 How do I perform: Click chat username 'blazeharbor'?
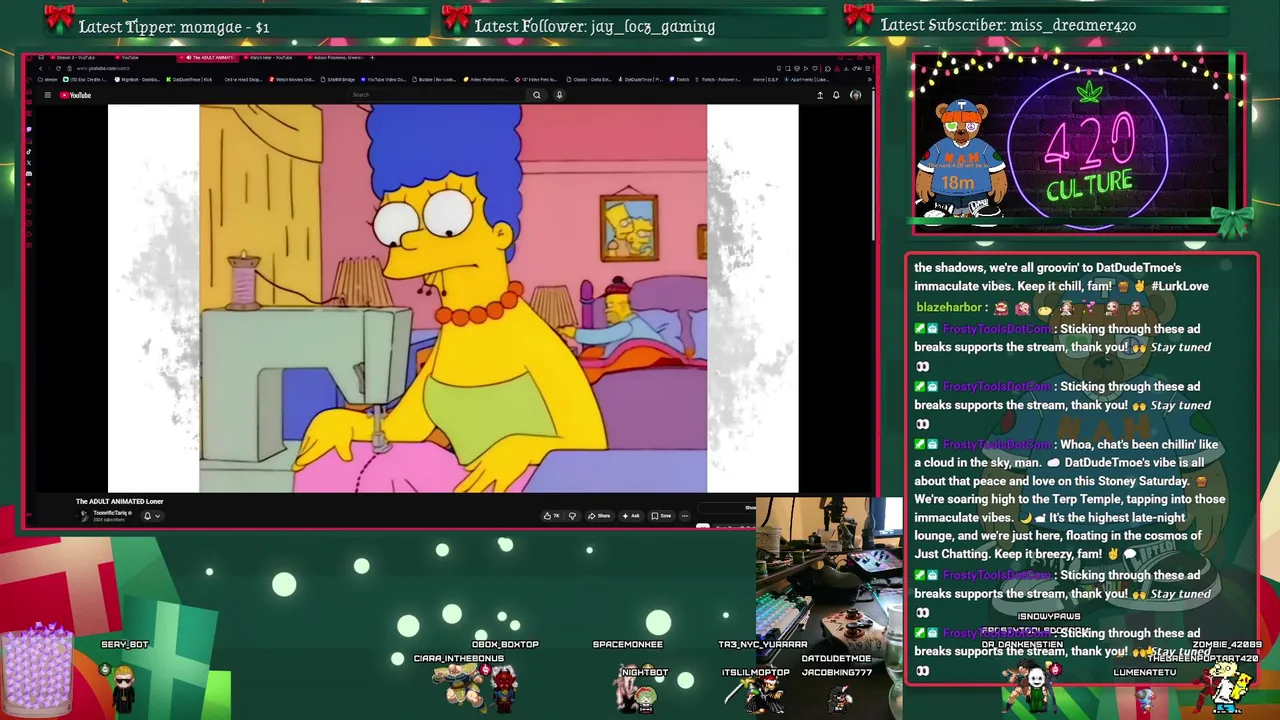click(x=948, y=308)
